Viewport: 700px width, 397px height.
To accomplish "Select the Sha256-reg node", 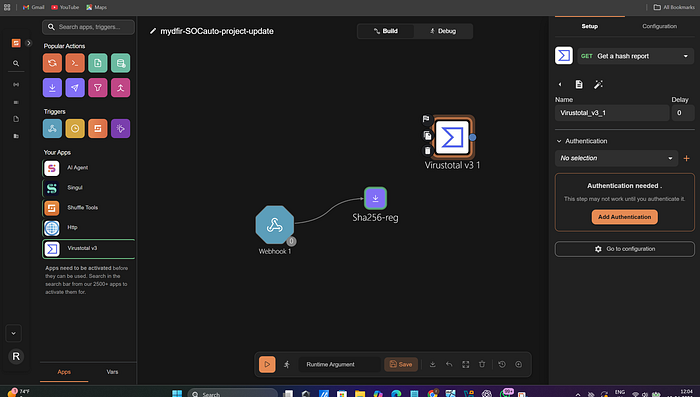I will coord(375,198).
